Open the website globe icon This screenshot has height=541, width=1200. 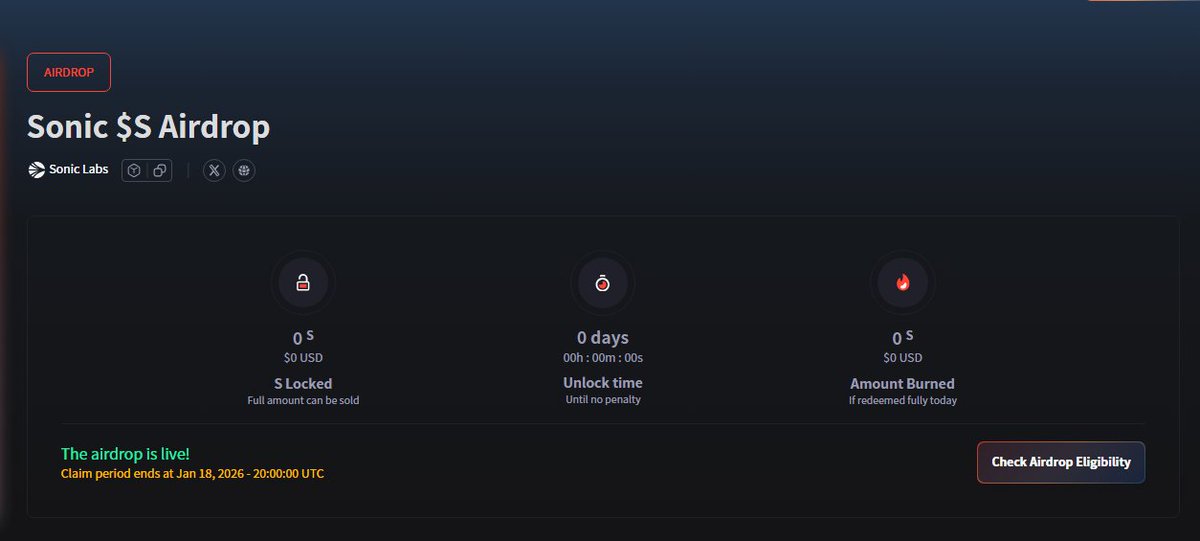[244, 170]
